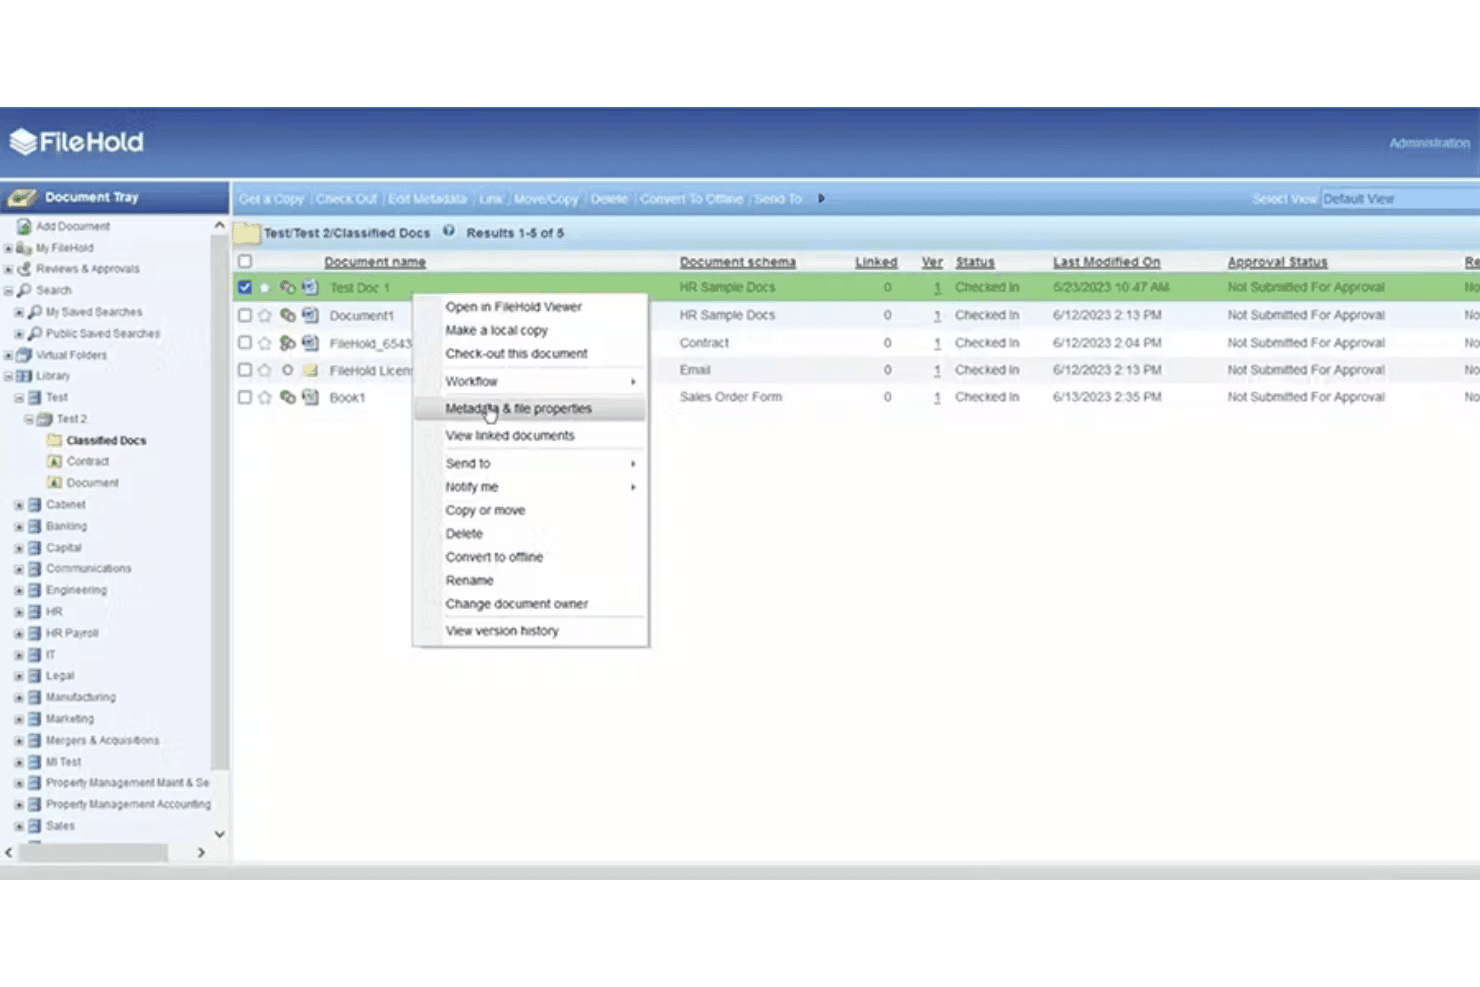
Task: Open the Document Tray icon
Action: (x=22, y=198)
